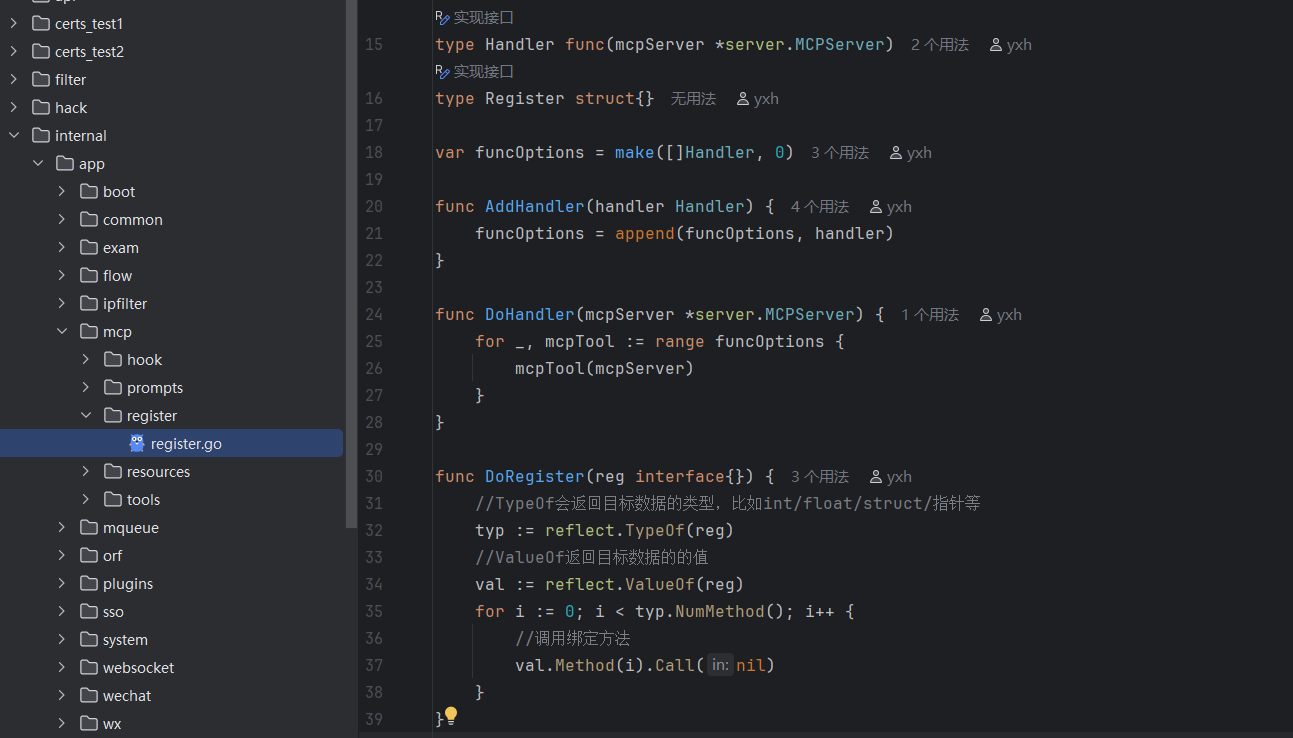Click the hack folder icon
Viewport: 1293px width, 738px height.
coord(41,107)
